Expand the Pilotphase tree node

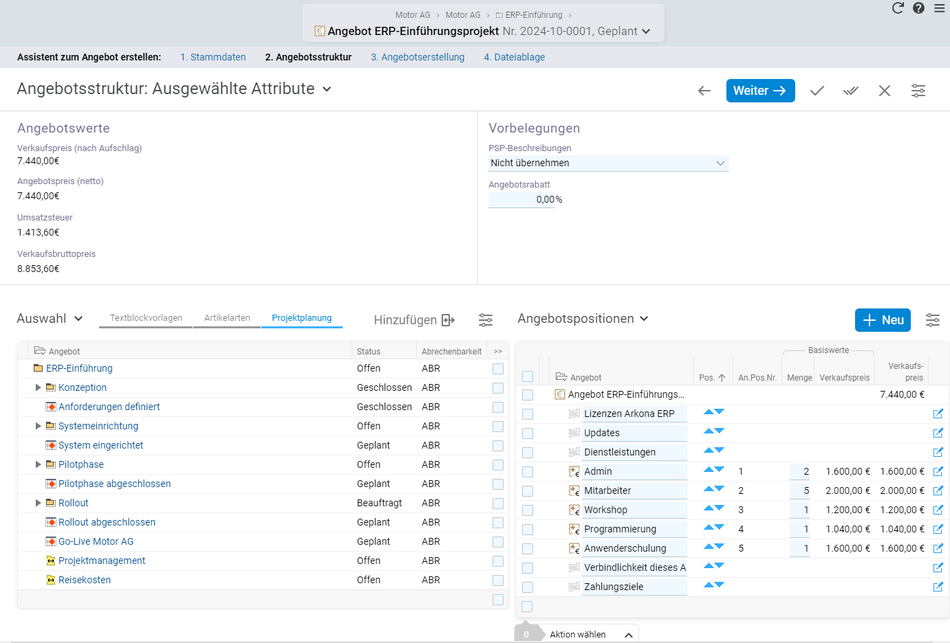click(38, 464)
